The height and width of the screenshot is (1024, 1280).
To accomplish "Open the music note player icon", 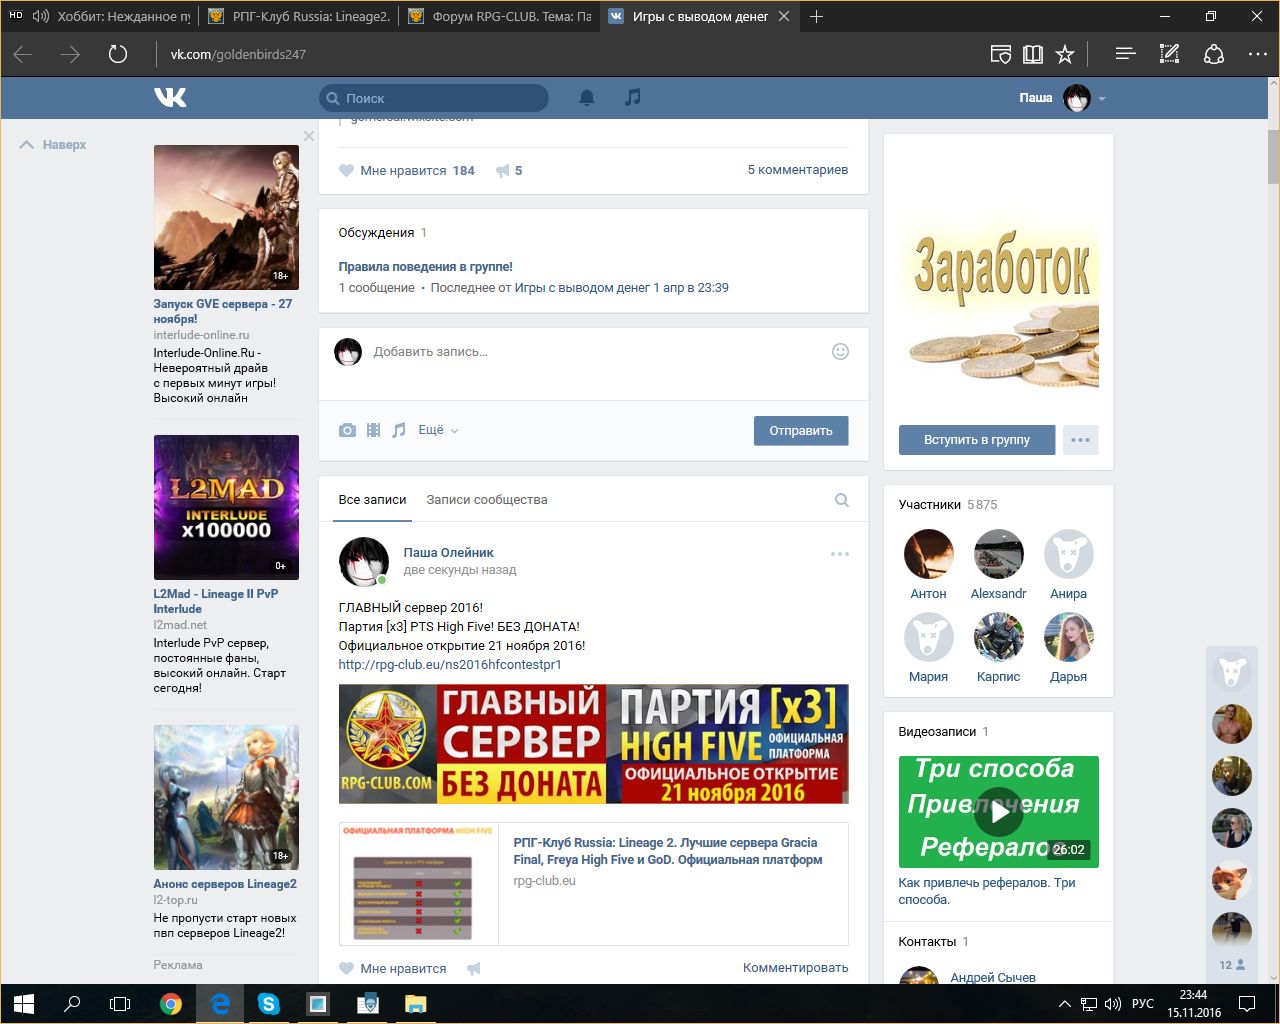I will (x=632, y=97).
